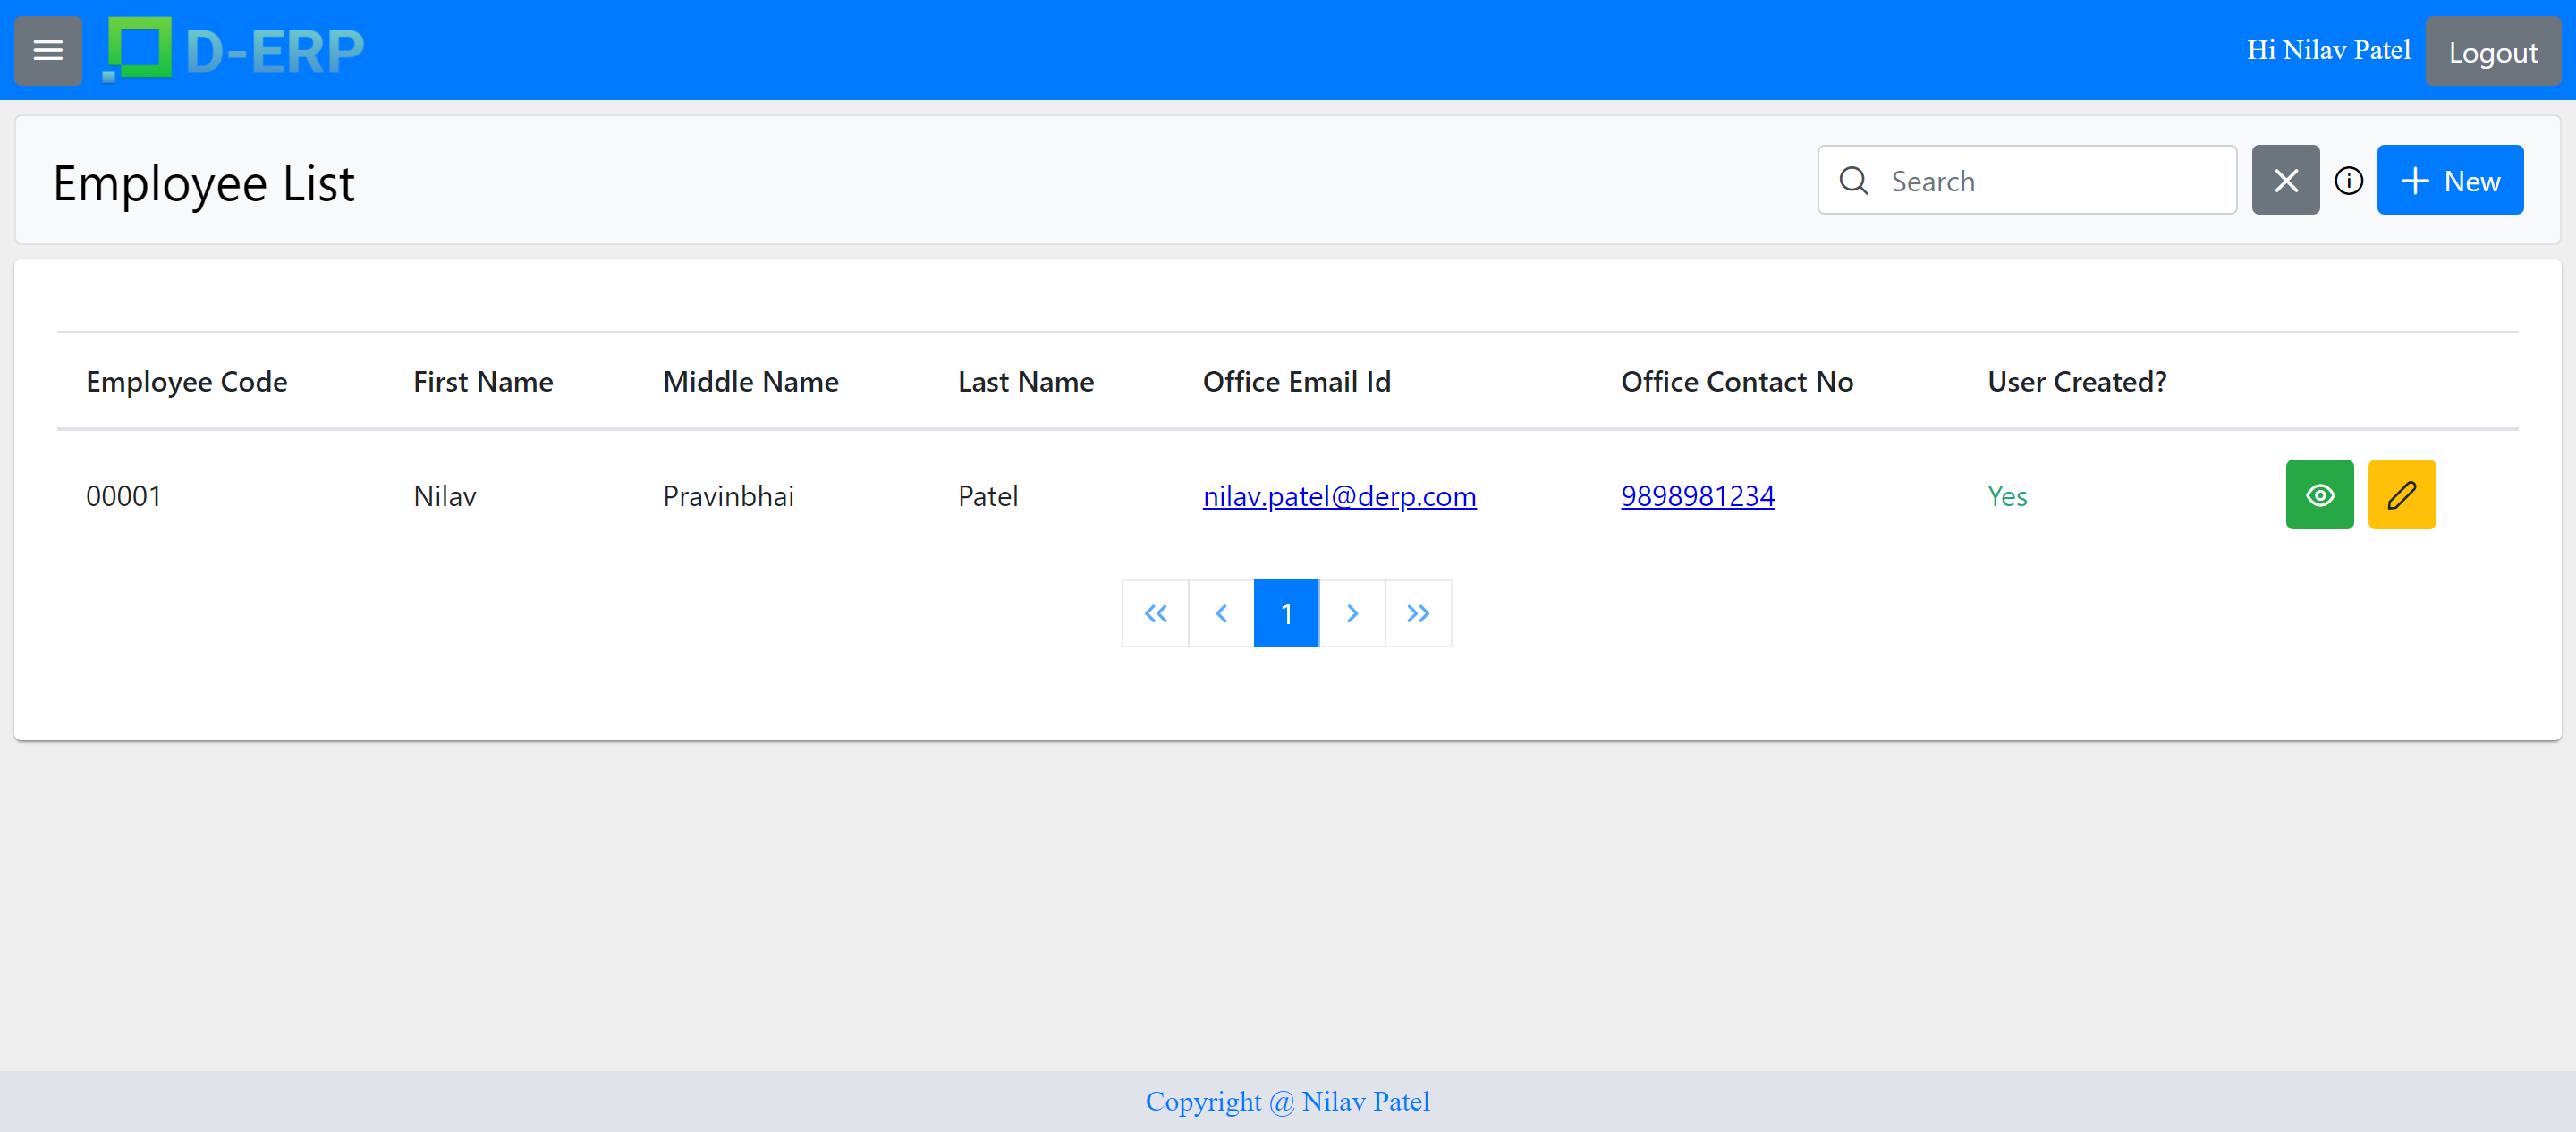Clear search with the X button
Screen dimensions: 2576x1132
[2285, 181]
